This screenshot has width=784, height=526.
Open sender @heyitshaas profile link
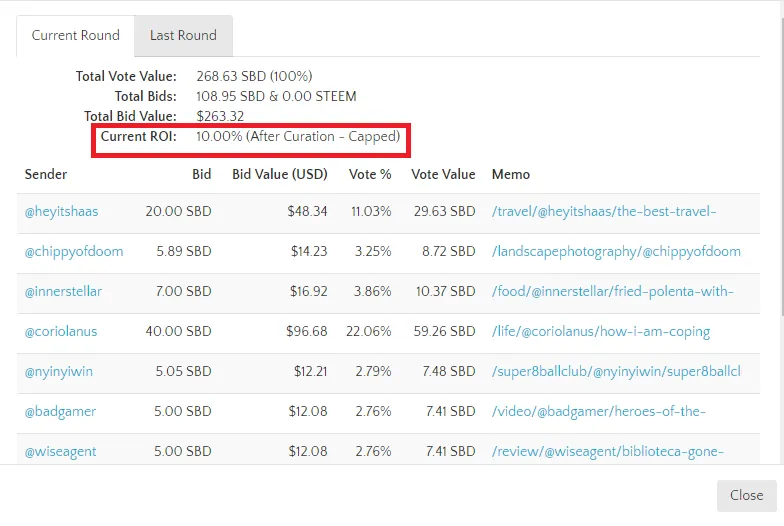click(x=62, y=212)
